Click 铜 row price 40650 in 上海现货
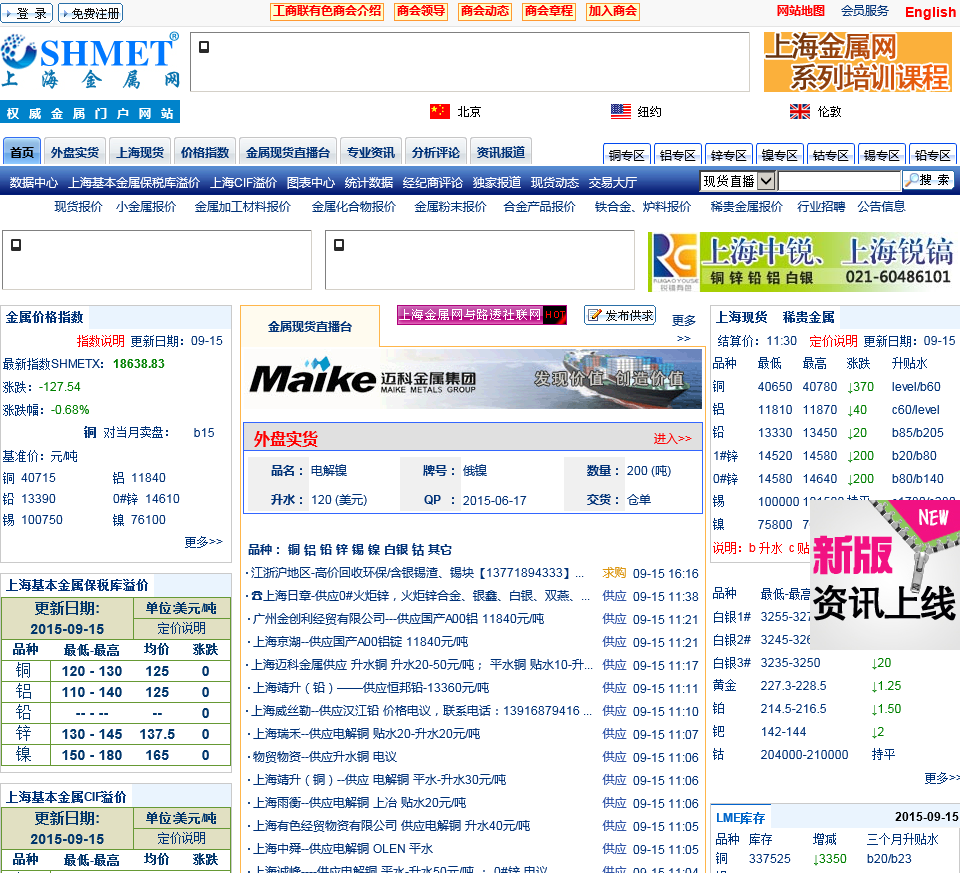This screenshot has height=873, width=960. (x=774, y=387)
